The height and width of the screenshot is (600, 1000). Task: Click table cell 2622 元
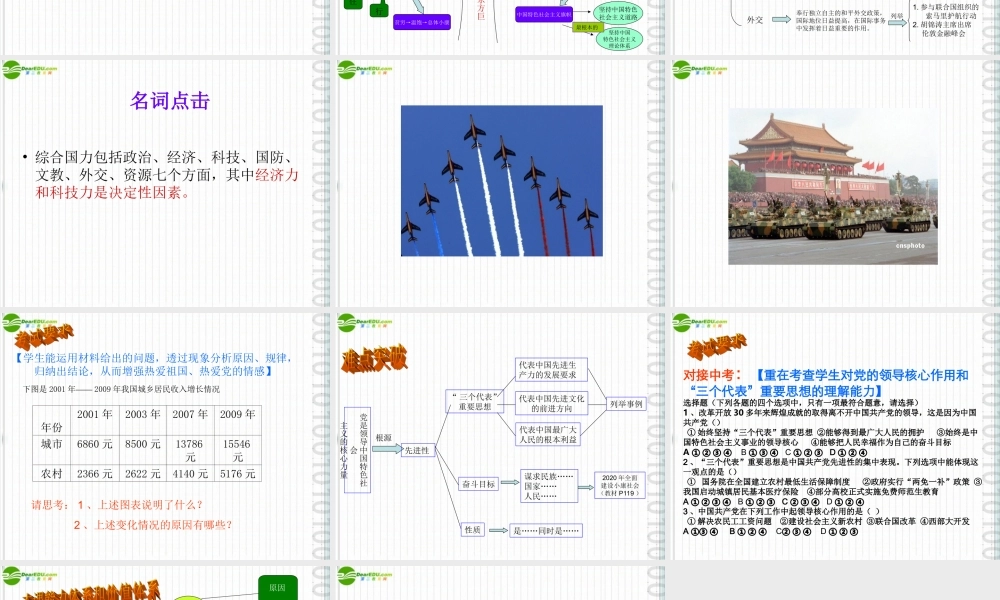(x=142, y=474)
